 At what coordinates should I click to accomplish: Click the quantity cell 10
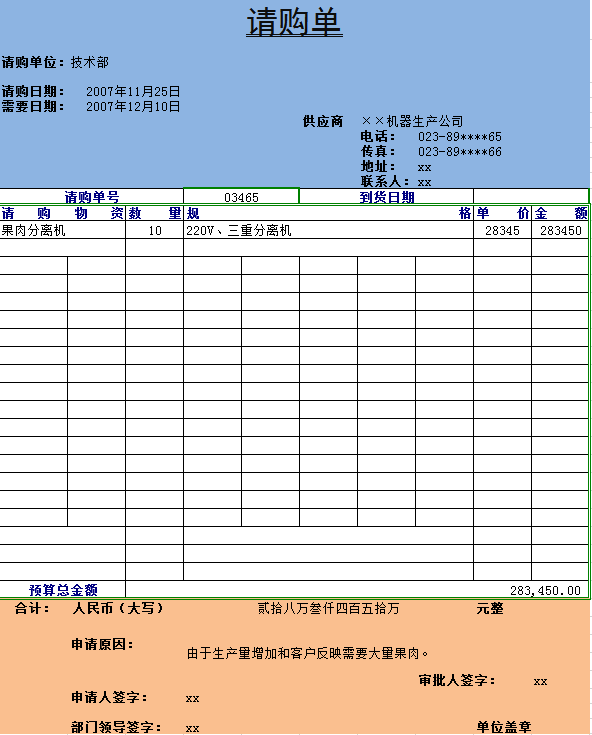click(154, 230)
